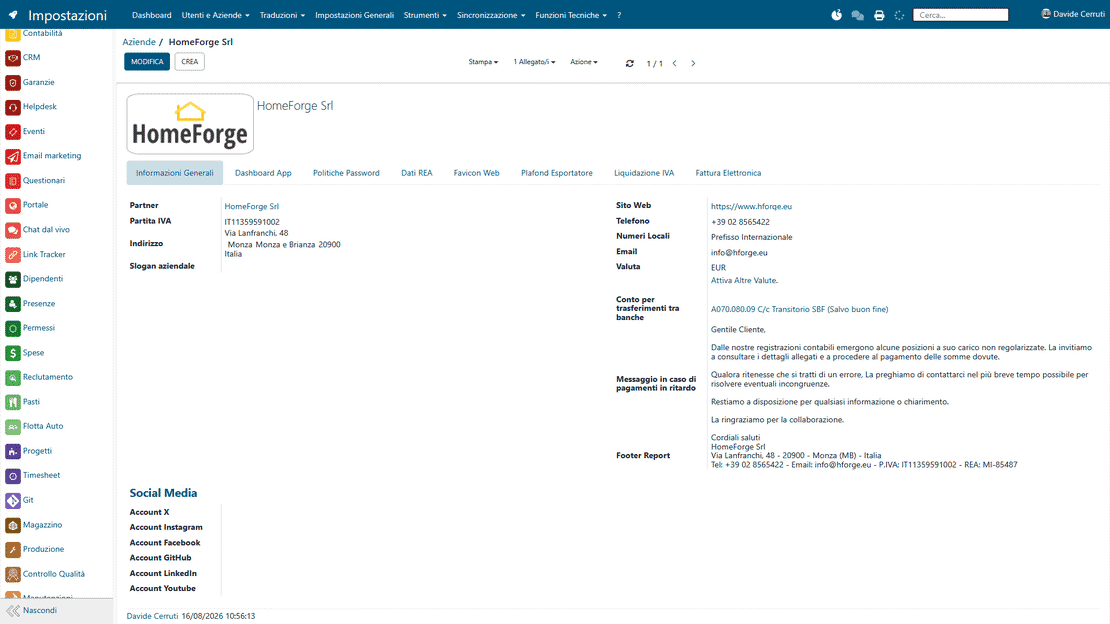1110x624 pixels.
Task: Click the question mark help menu
Action: (619, 15)
